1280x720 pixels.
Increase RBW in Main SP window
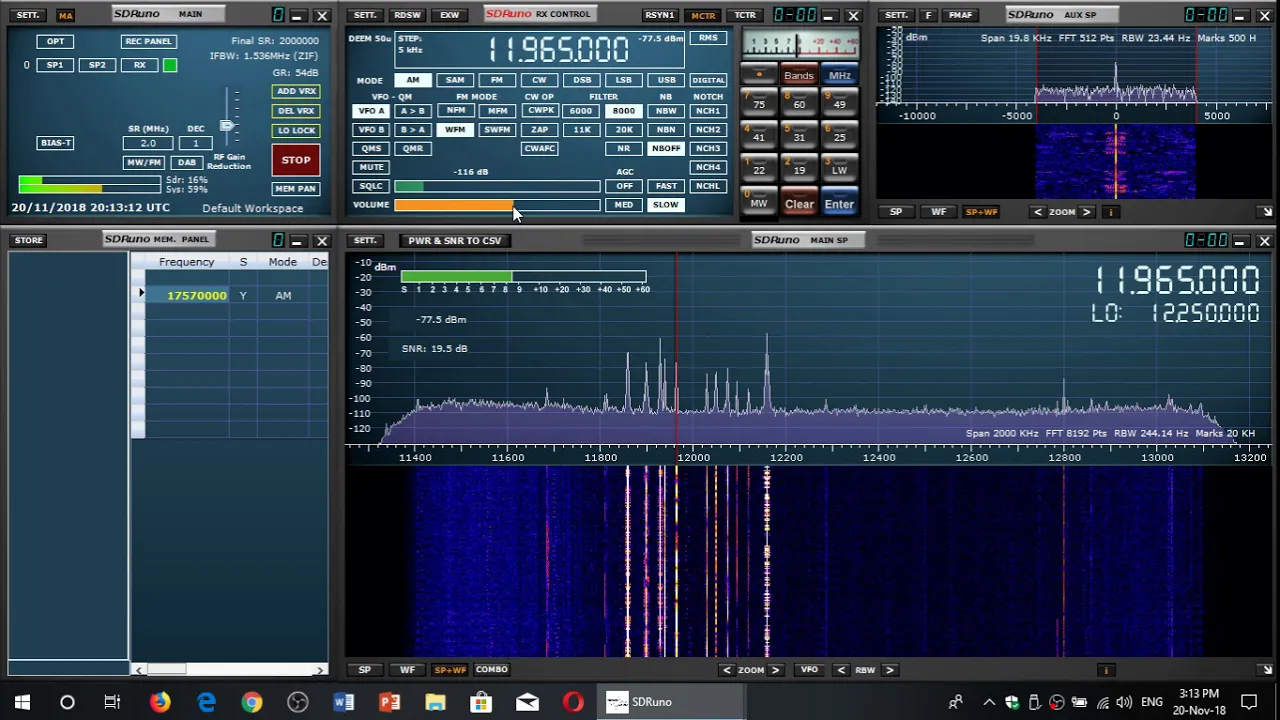889,670
